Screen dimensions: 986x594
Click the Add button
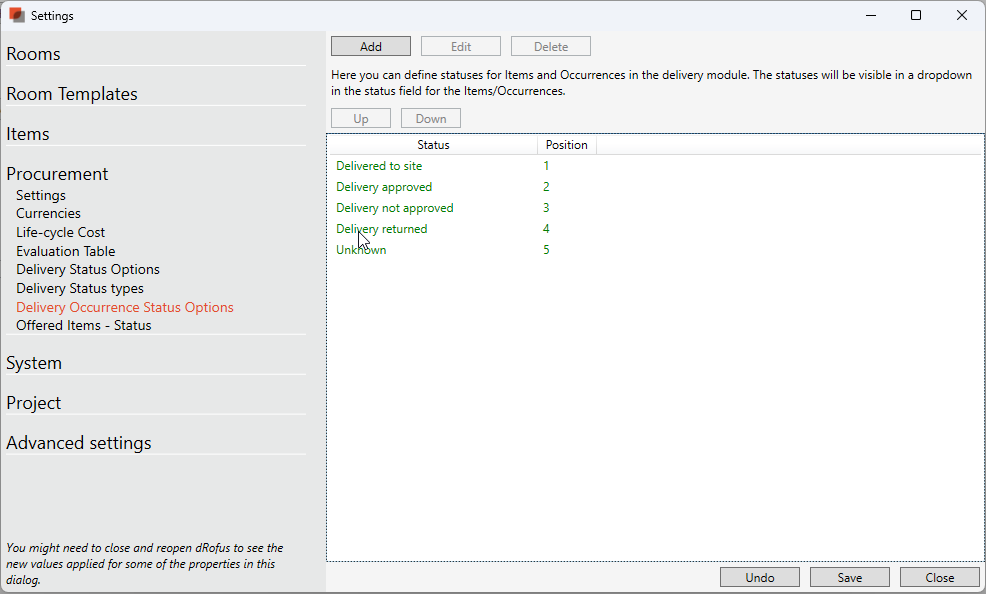[370, 47]
